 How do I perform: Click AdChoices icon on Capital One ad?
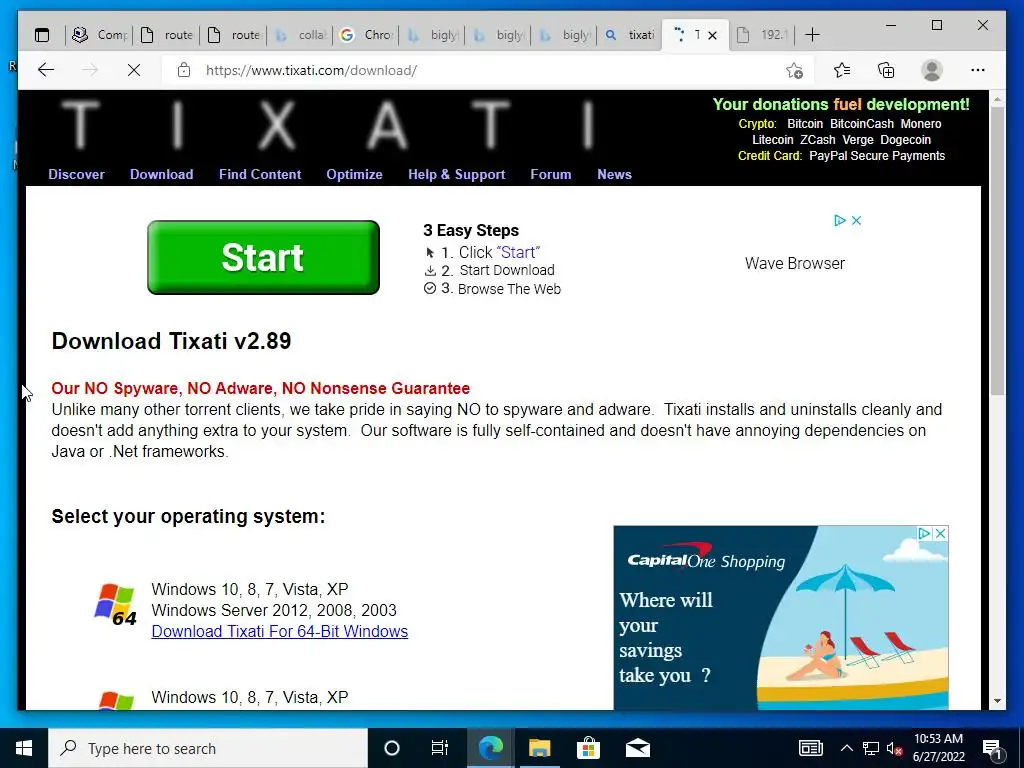925,534
